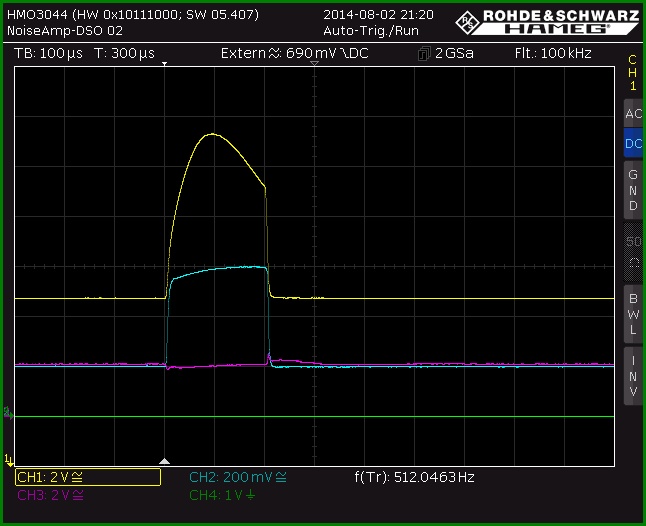Select CH3 2 V channel label

point(50,495)
